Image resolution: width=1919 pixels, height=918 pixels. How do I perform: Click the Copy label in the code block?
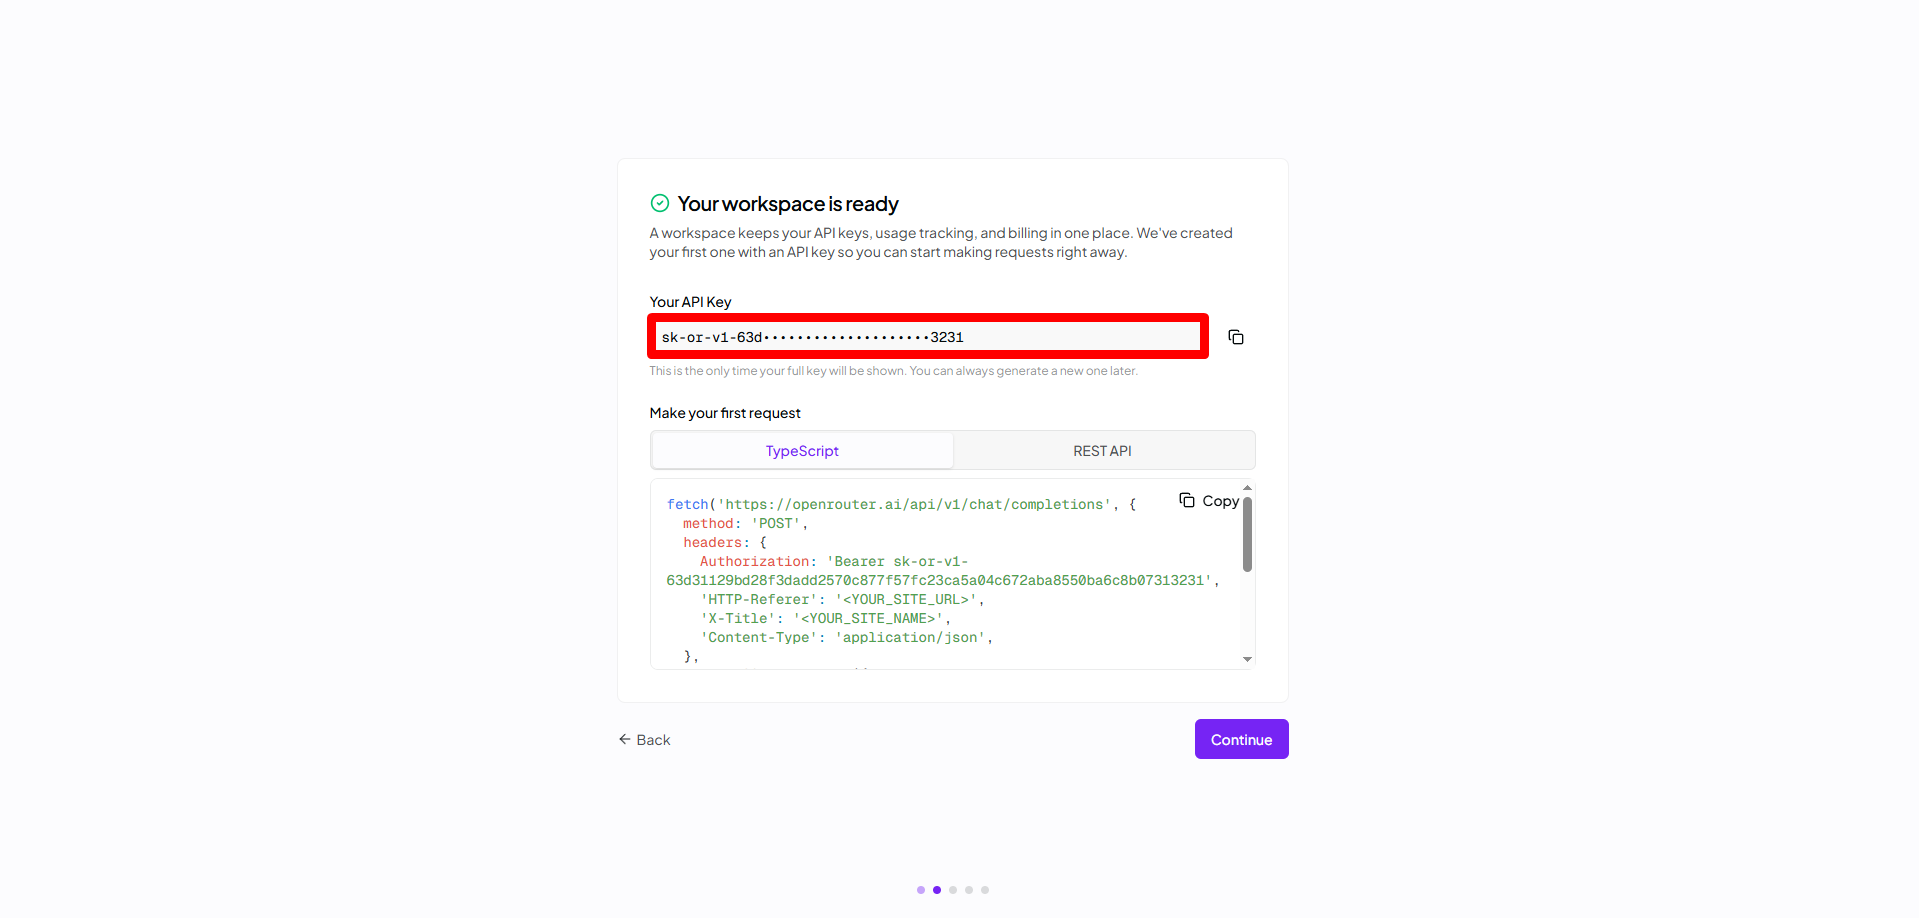(x=1221, y=501)
